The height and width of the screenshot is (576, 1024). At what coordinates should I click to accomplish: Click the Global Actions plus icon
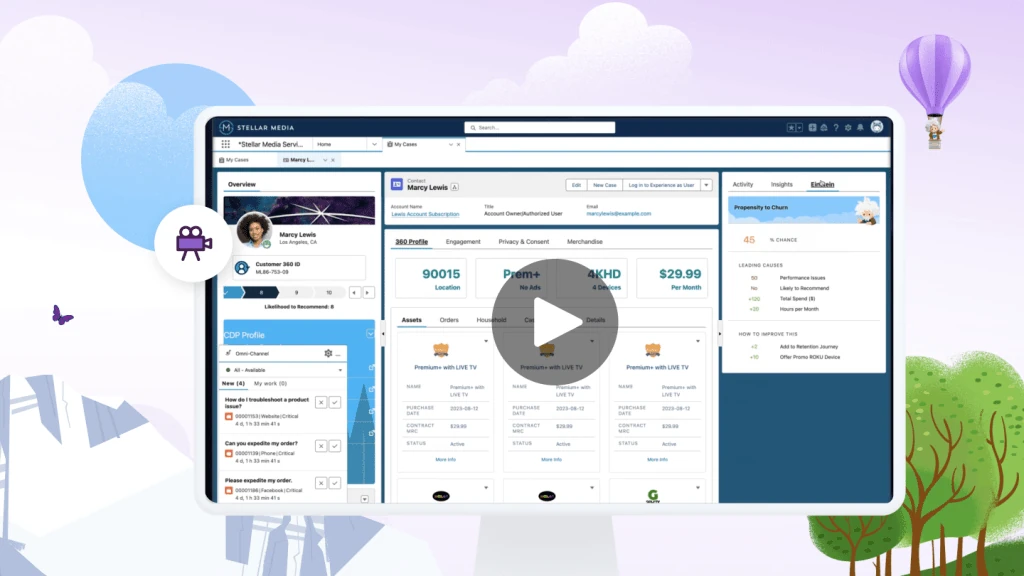click(x=812, y=128)
